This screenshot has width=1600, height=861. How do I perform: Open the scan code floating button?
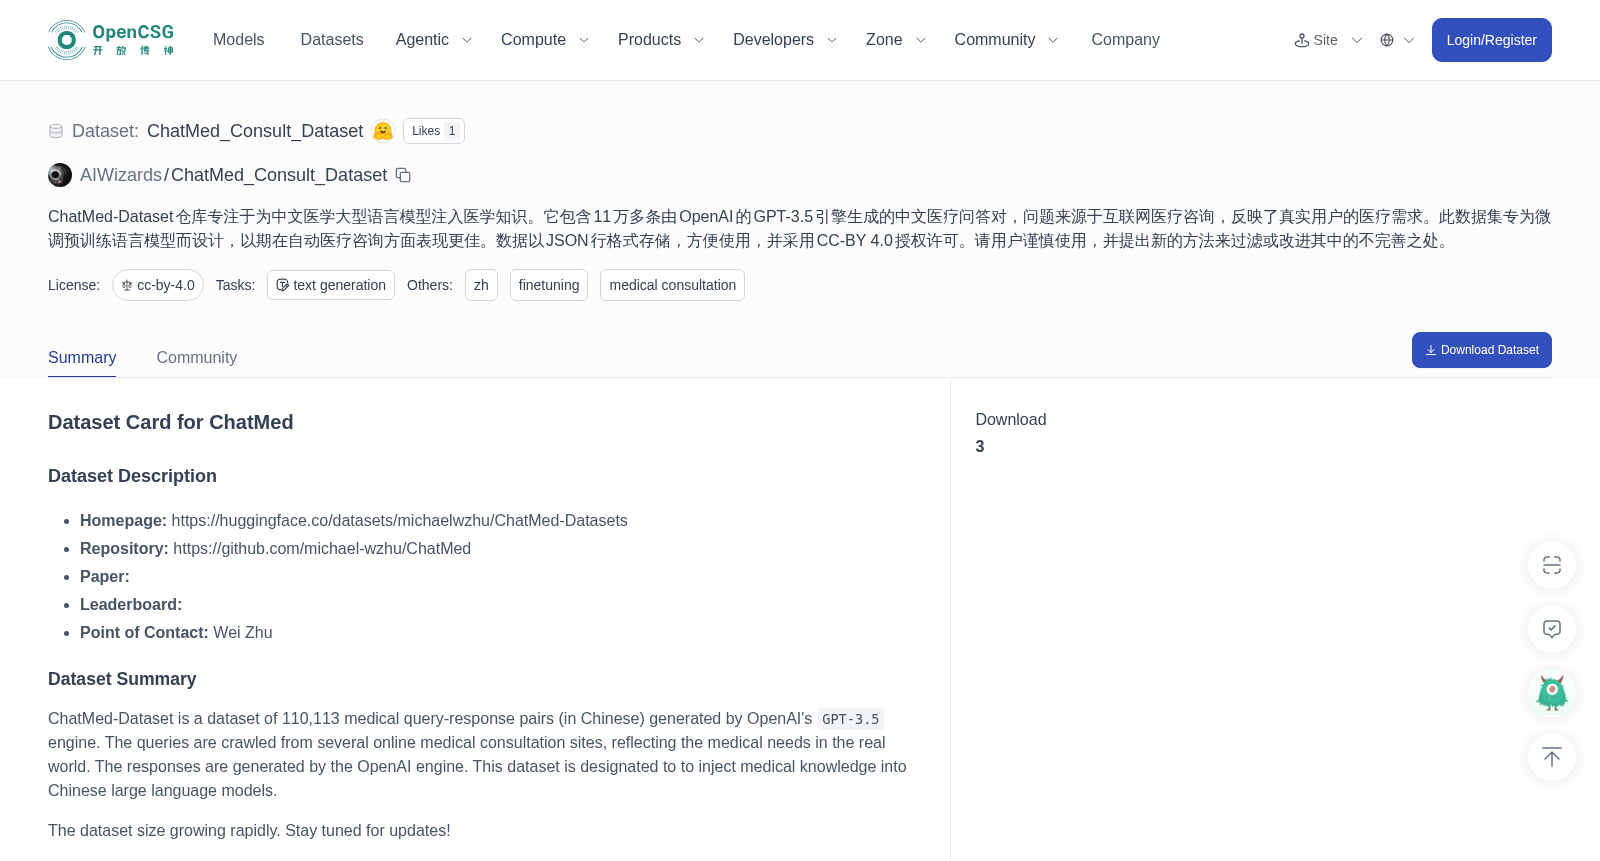(x=1552, y=565)
